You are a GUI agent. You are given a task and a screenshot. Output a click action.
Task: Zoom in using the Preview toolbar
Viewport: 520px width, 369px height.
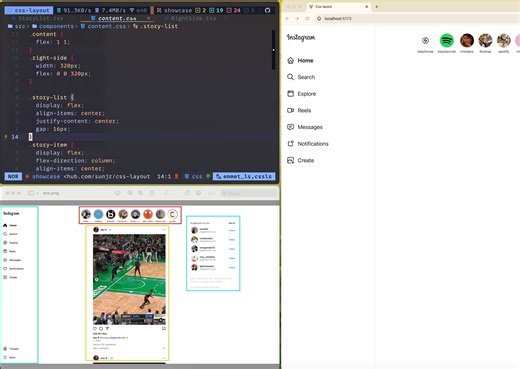click(x=141, y=193)
